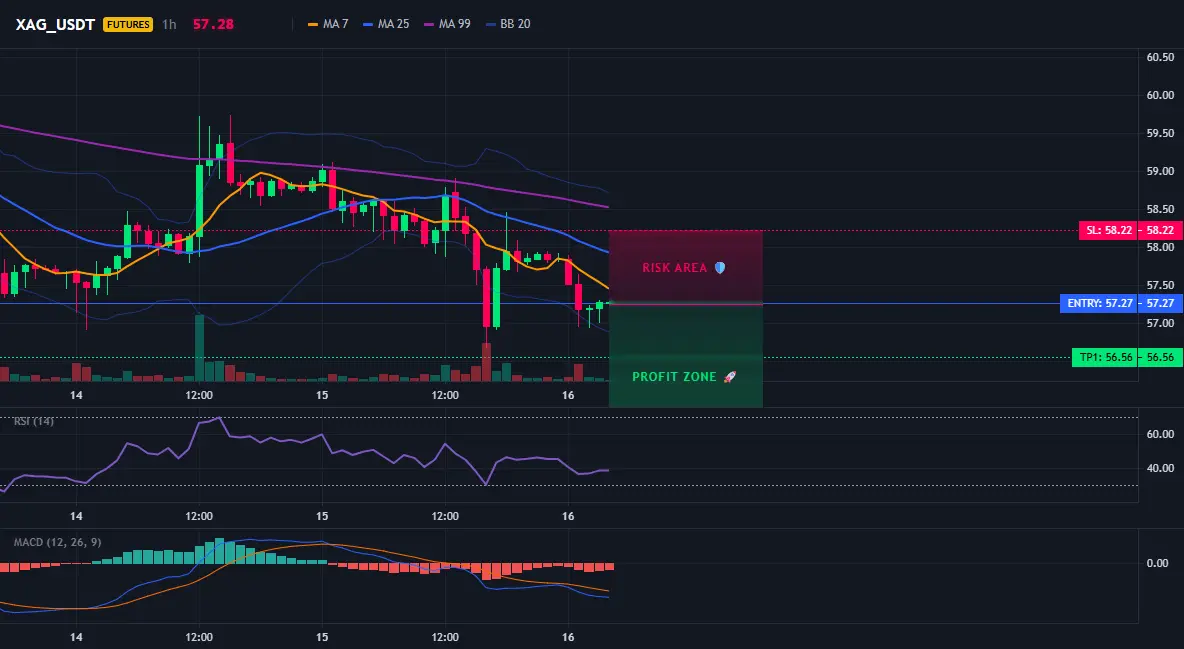This screenshot has height=649, width=1184.
Task: Click the 60.00 price axis value
Action: point(1160,95)
